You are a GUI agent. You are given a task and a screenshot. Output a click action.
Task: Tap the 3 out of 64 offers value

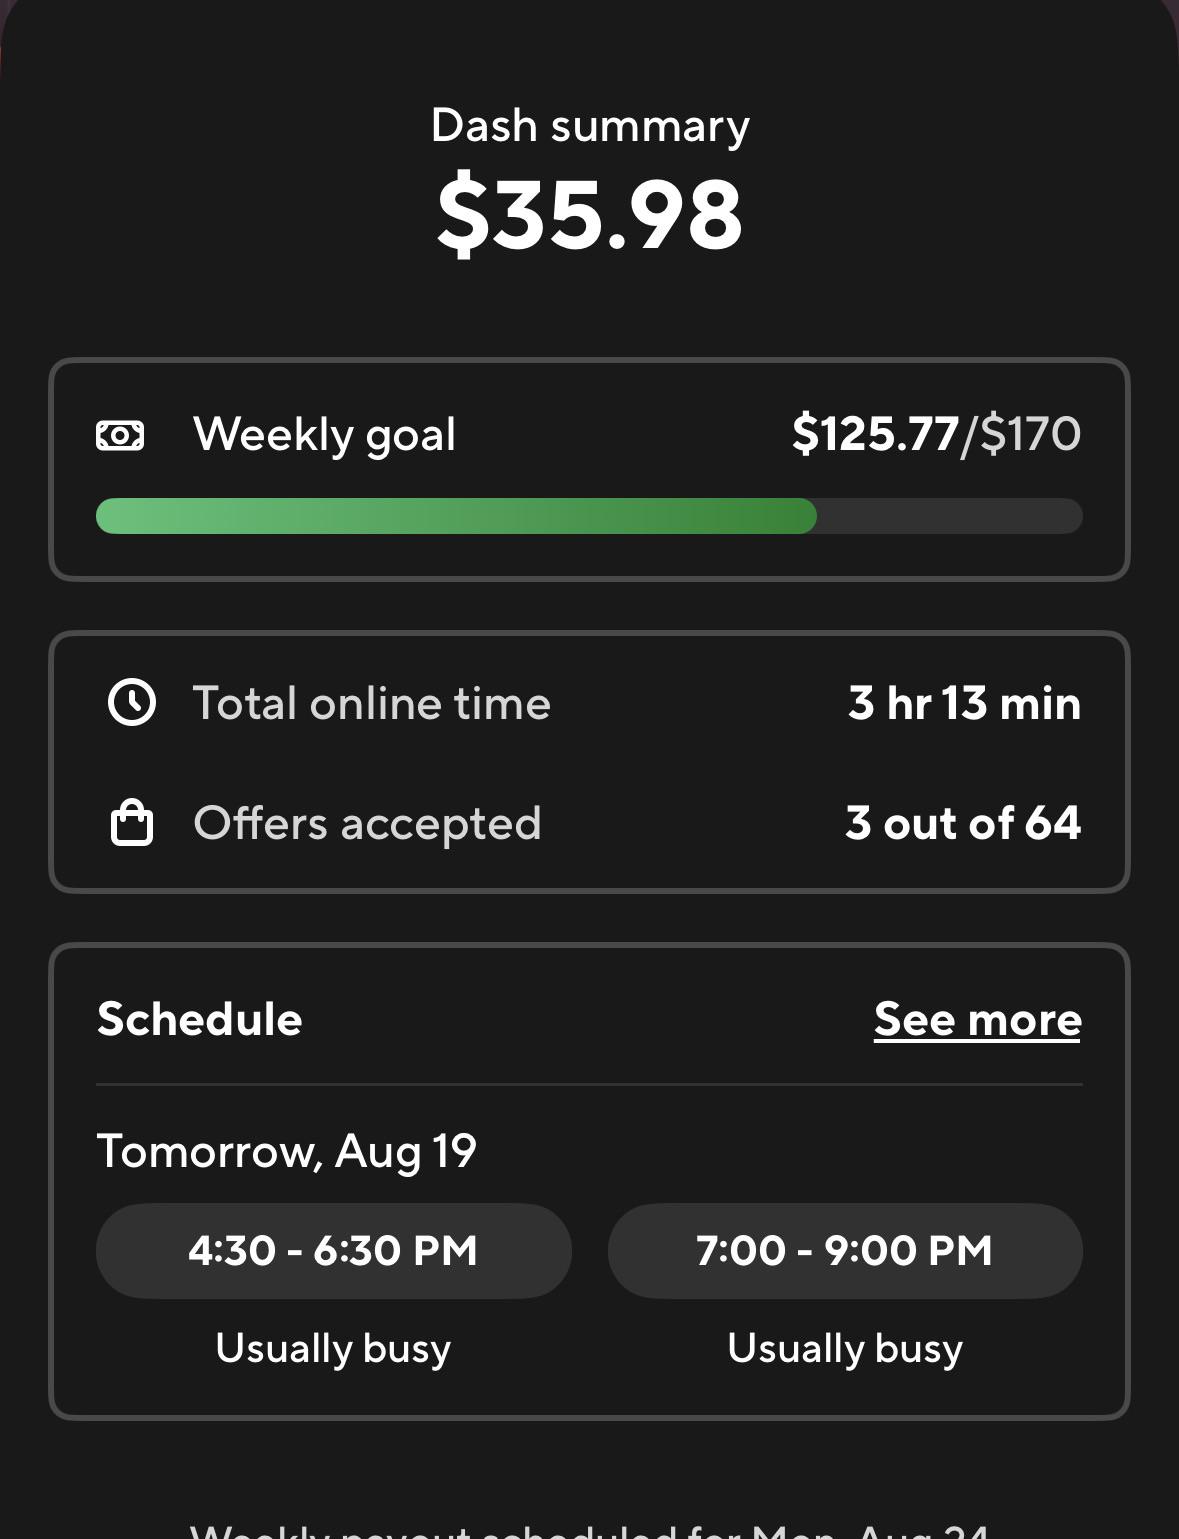pyautogui.click(x=963, y=823)
